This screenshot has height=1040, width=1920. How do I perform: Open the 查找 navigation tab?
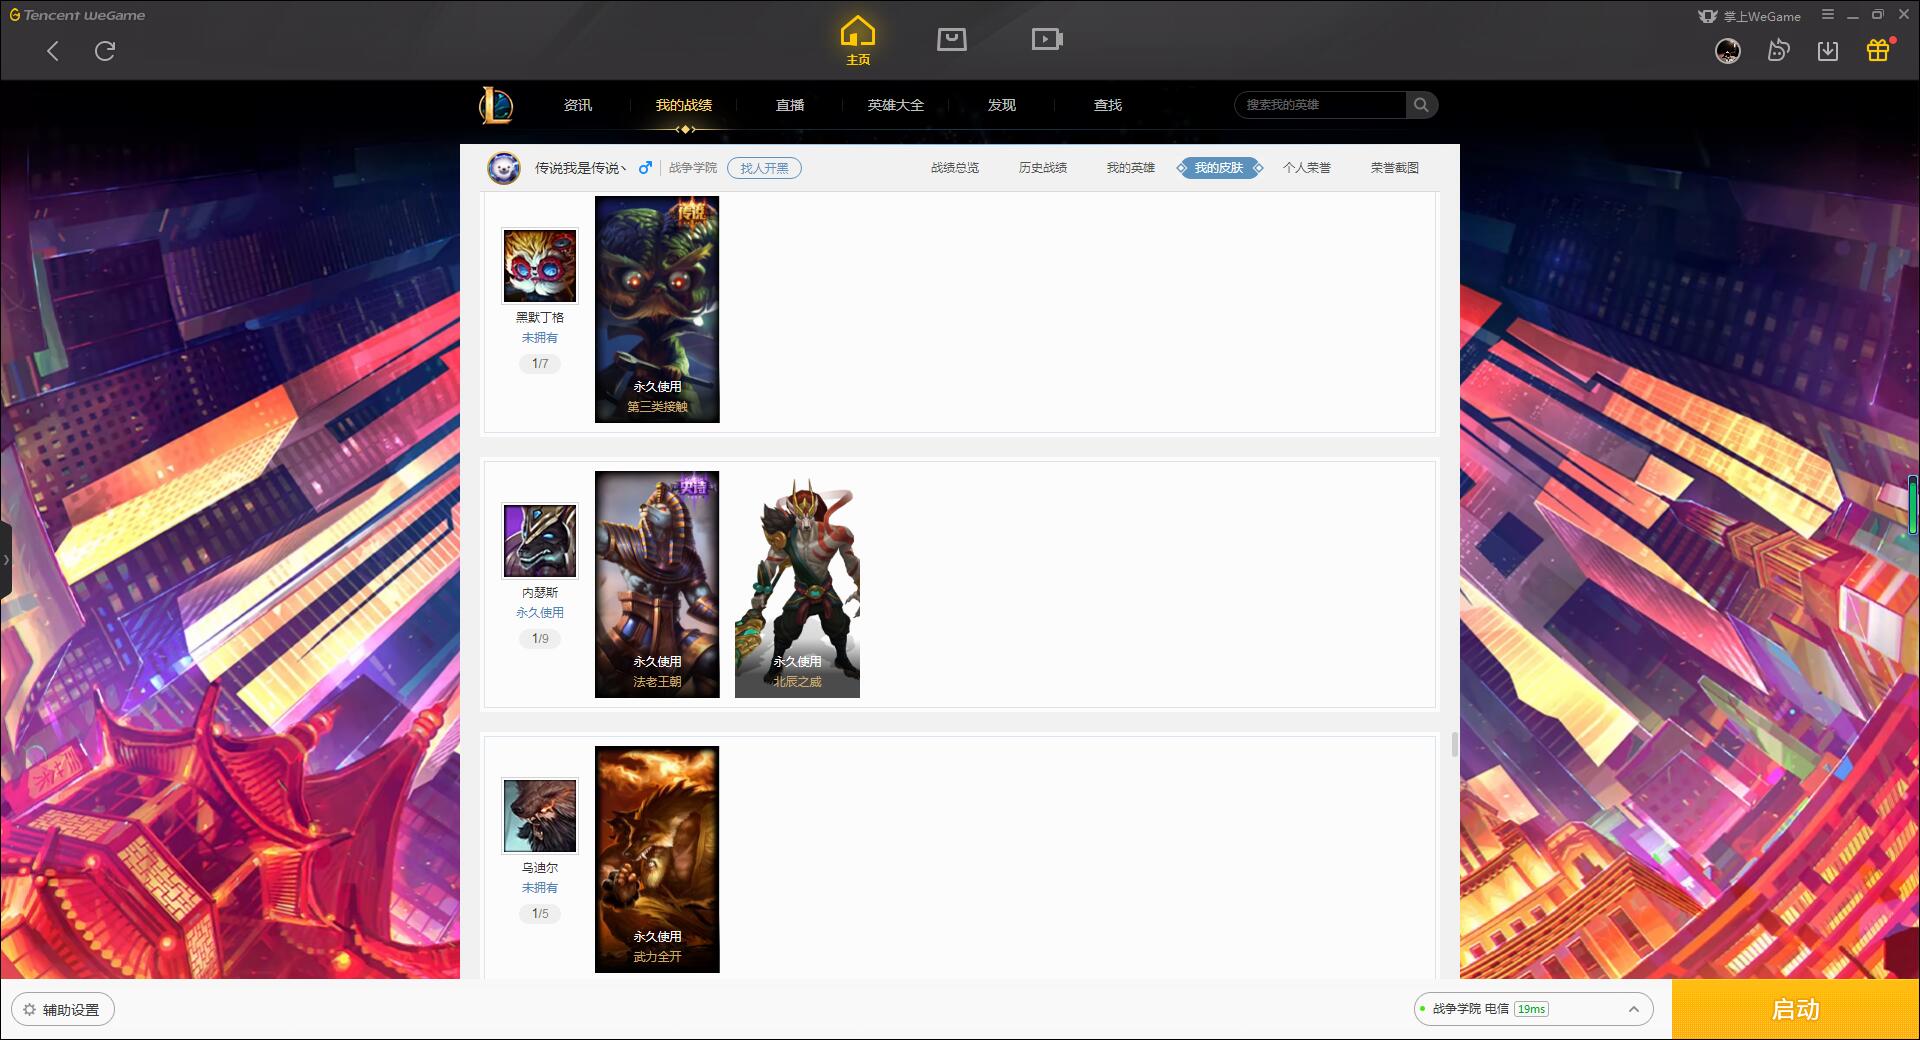click(x=1108, y=105)
